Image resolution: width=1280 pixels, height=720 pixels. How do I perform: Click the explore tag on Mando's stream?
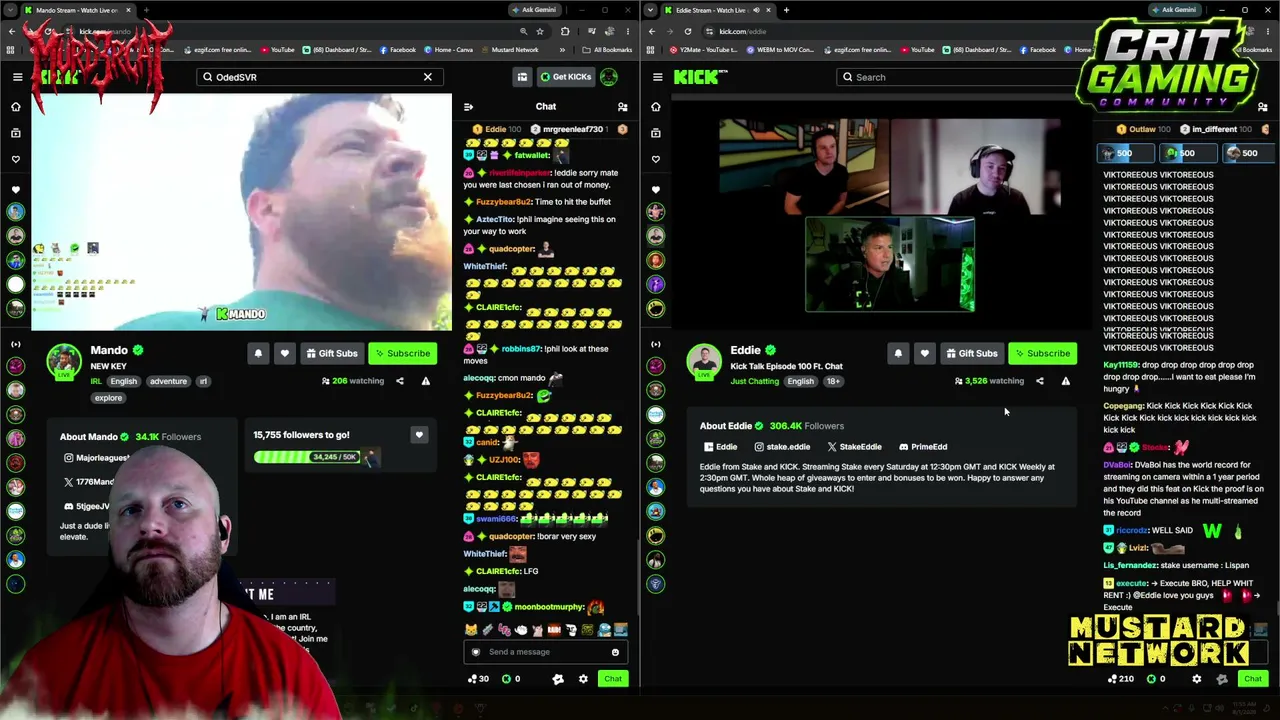click(108, 398)
